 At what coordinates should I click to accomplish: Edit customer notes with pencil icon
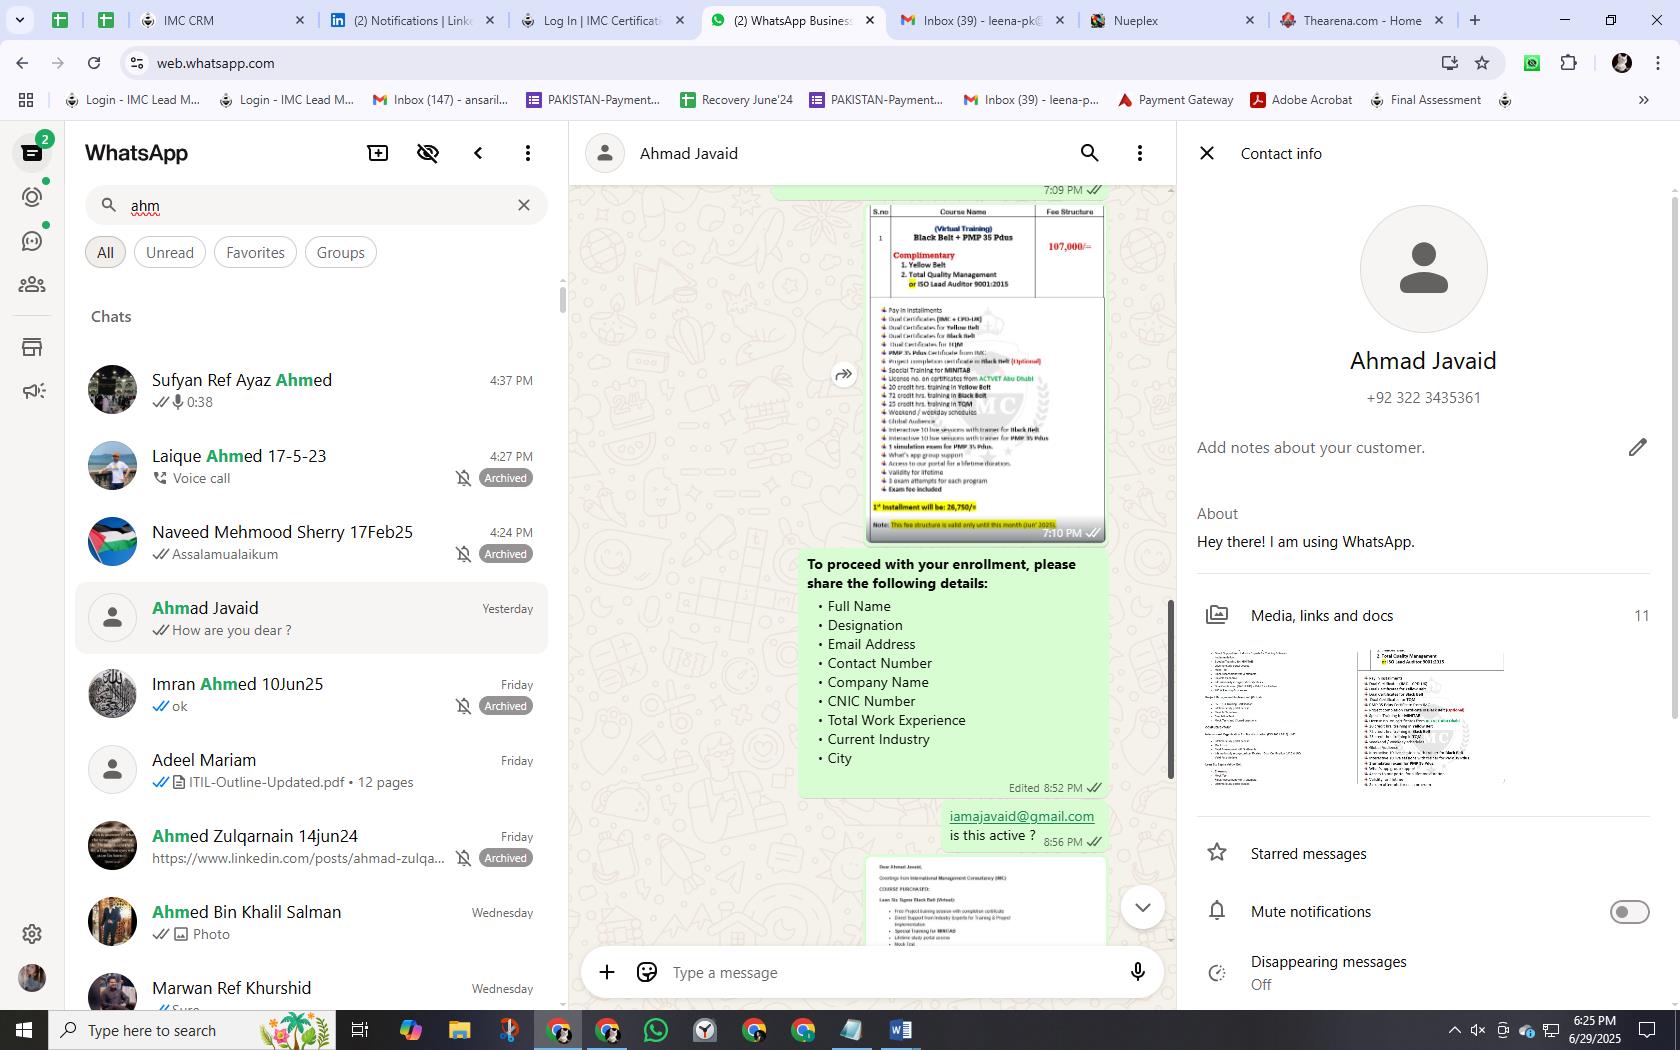pos(1637,447)
